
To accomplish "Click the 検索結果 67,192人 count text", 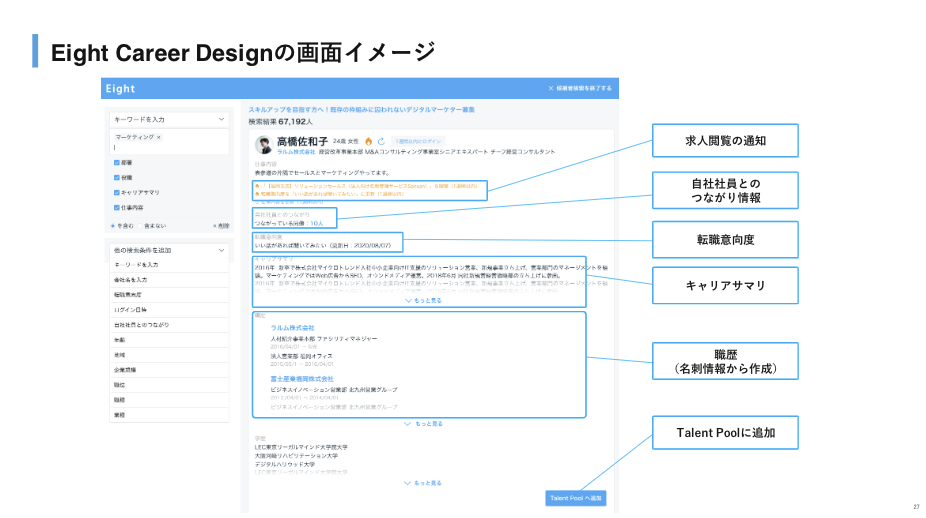I will pos(281,122).
